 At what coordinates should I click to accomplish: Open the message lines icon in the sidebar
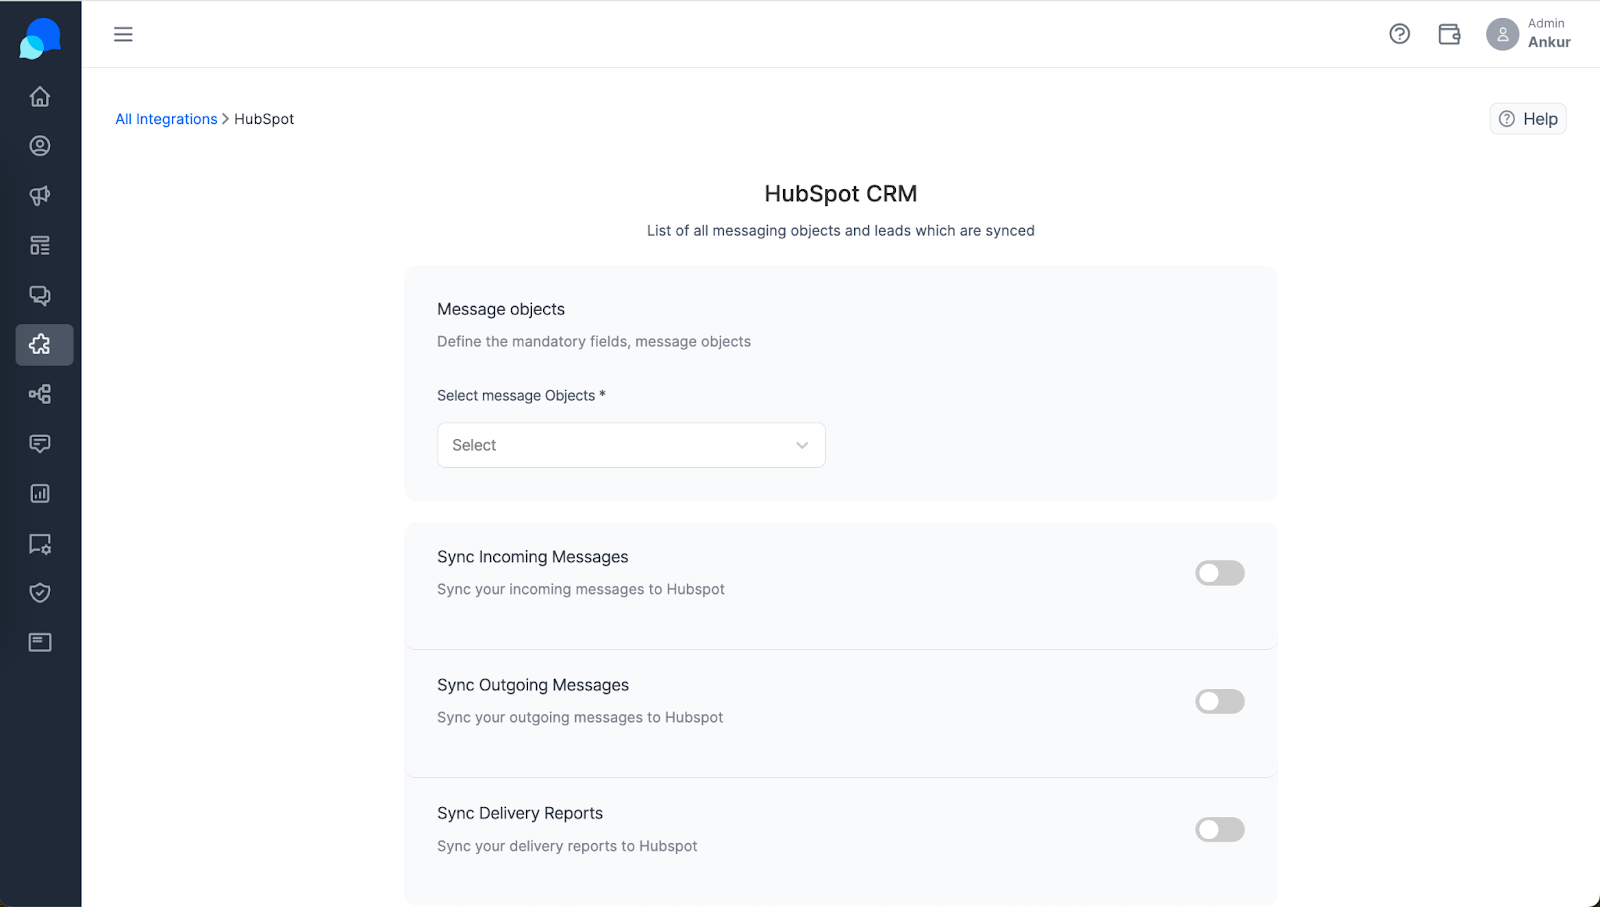point(40,444)
